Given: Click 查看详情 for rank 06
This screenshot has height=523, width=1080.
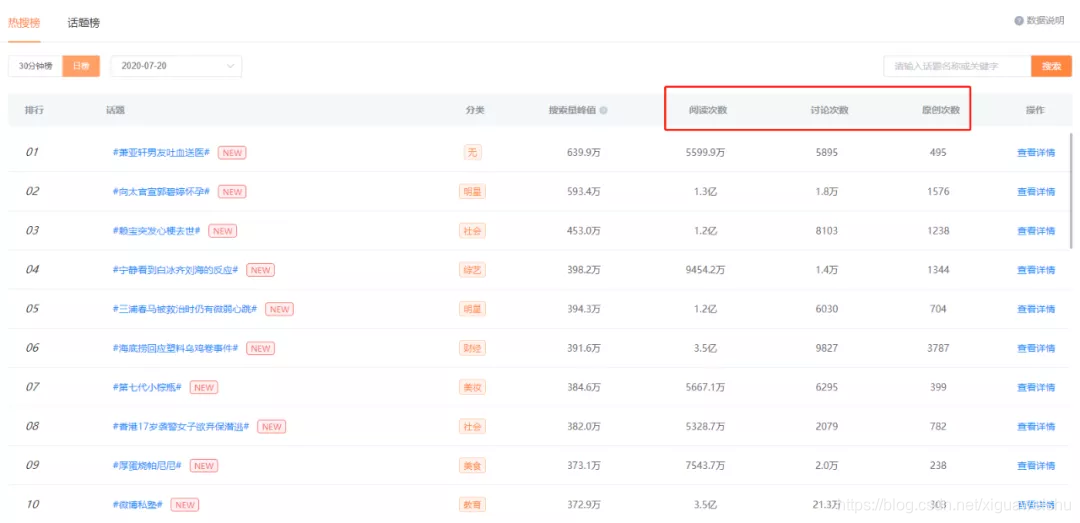Looking at the screenshot, I should (1036, 349).
